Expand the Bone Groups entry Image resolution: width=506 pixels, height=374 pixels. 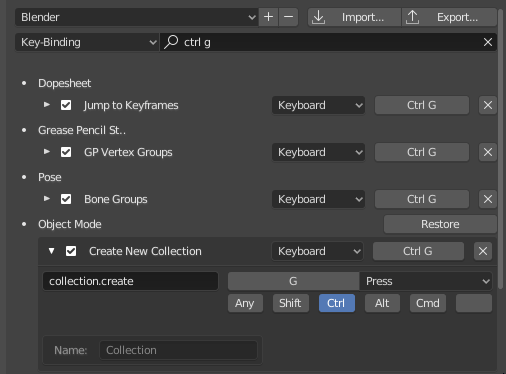point(47,199)
